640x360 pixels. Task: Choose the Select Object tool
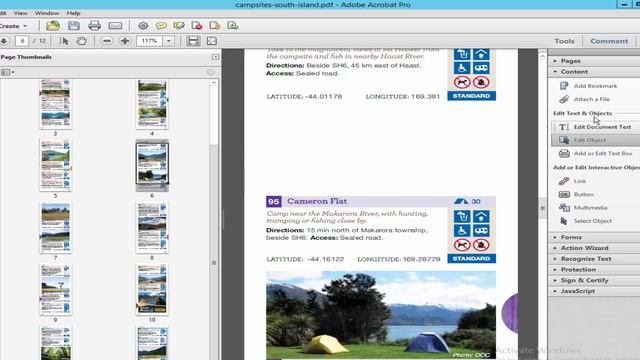pyautogui.click(x=586, y=221)
